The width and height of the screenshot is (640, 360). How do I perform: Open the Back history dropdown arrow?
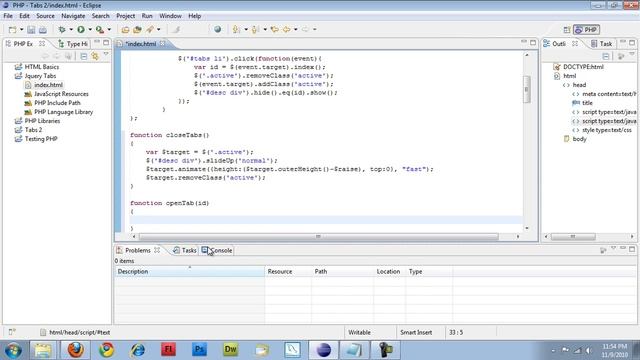coord(296,29)
